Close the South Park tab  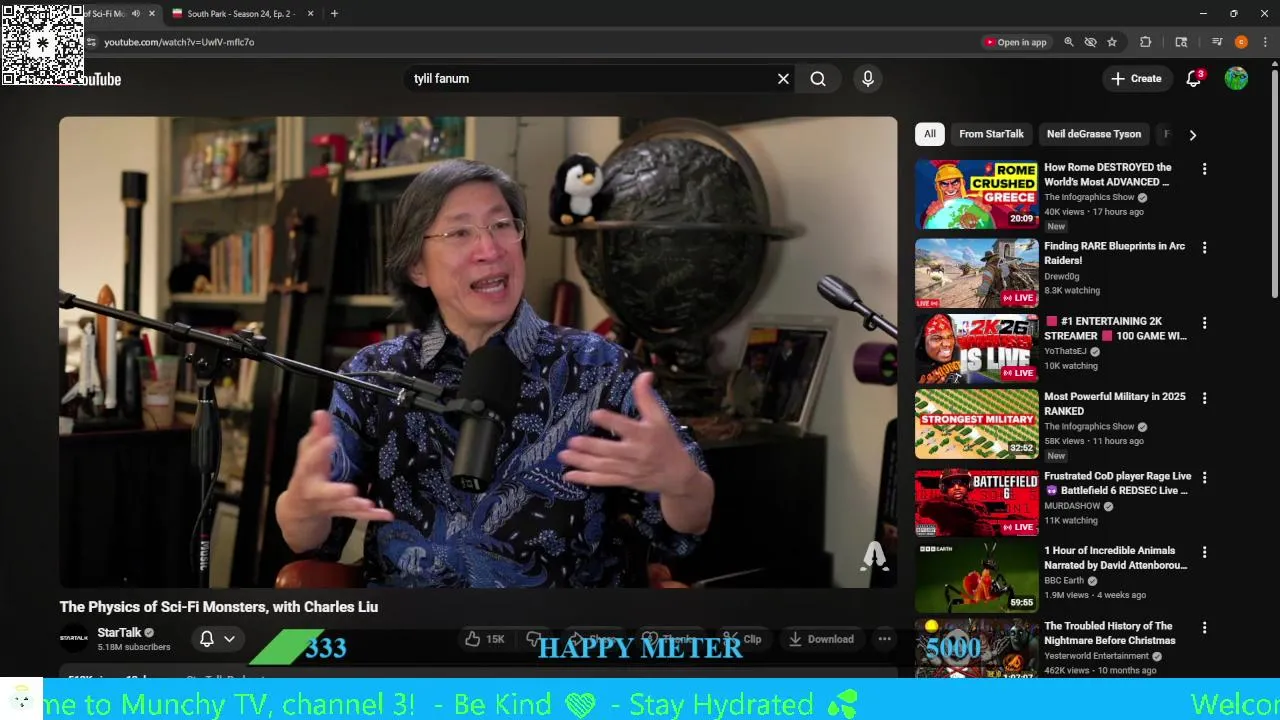click(310, 14)
